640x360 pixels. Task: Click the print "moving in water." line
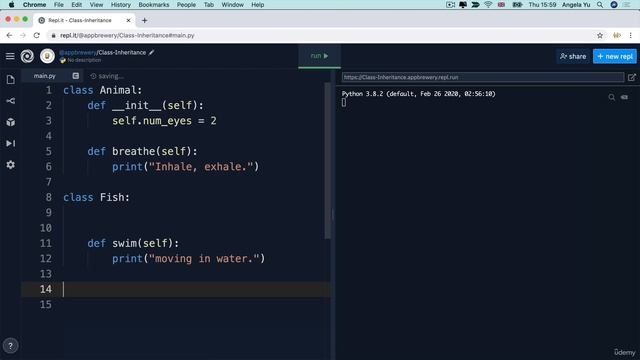(189, 259)
